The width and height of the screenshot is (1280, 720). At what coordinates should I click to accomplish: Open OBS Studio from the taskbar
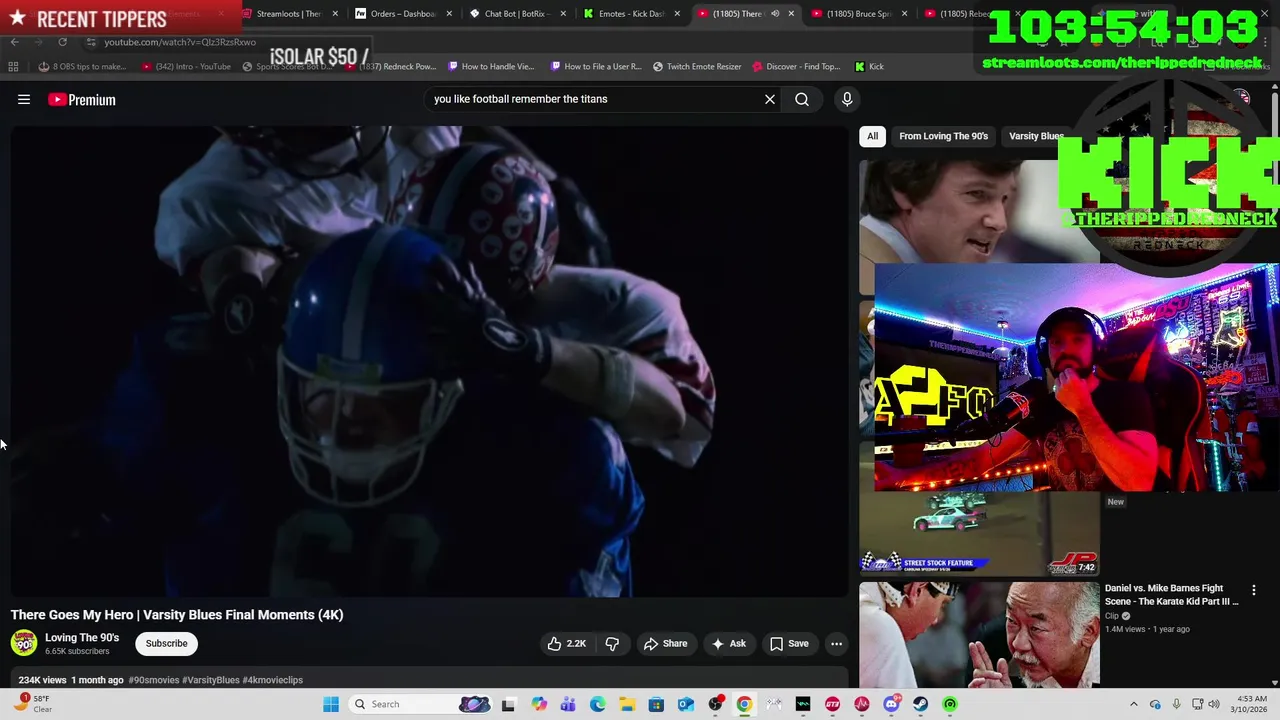coord(715,704)
